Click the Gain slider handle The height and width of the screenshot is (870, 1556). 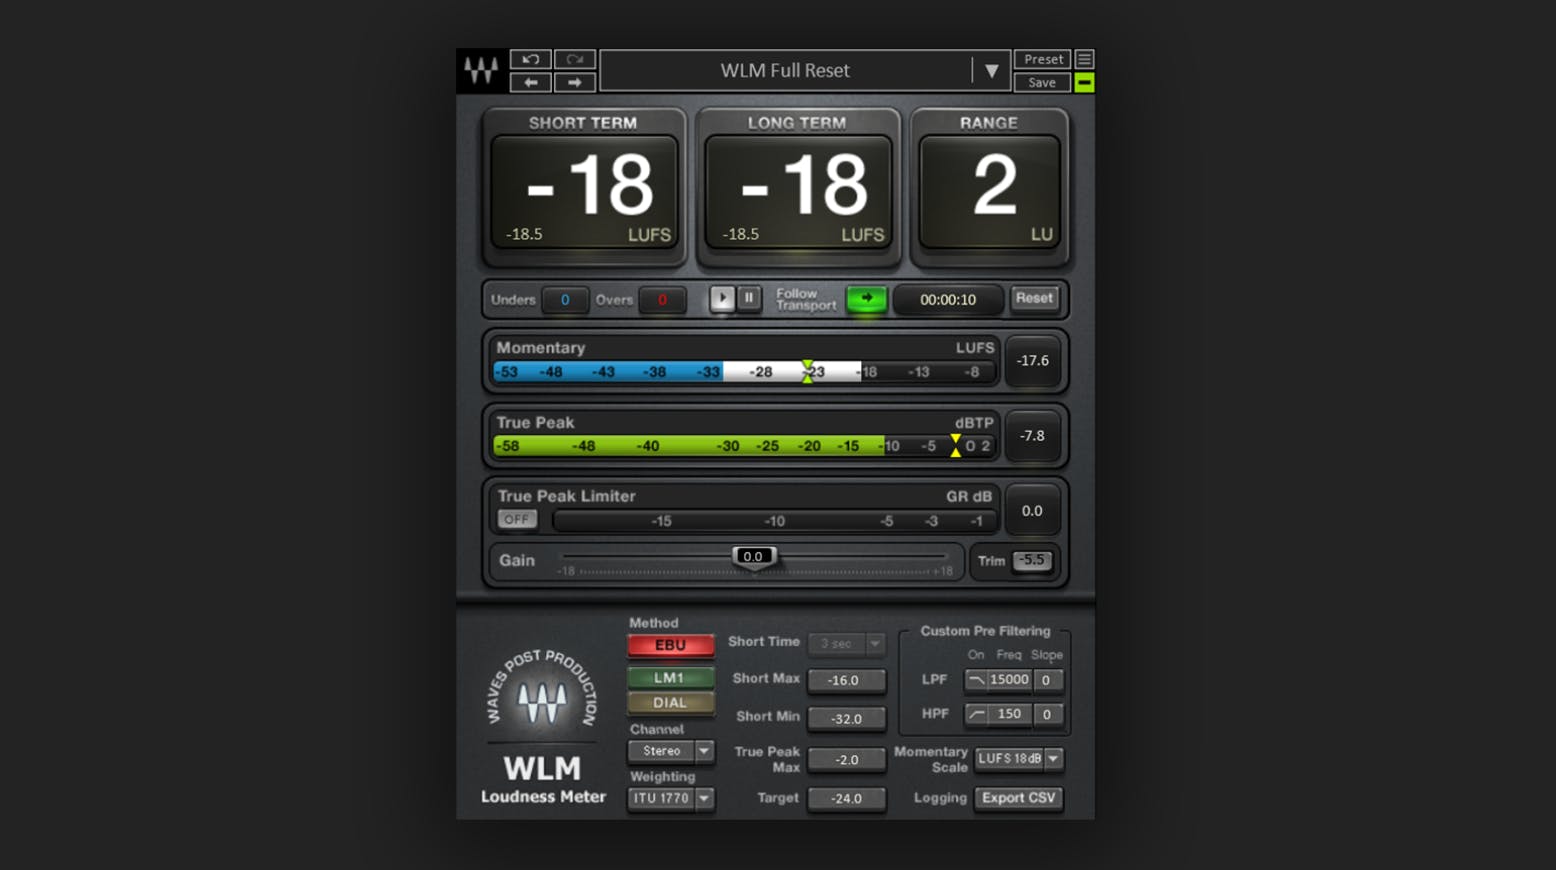click(753, 558)
